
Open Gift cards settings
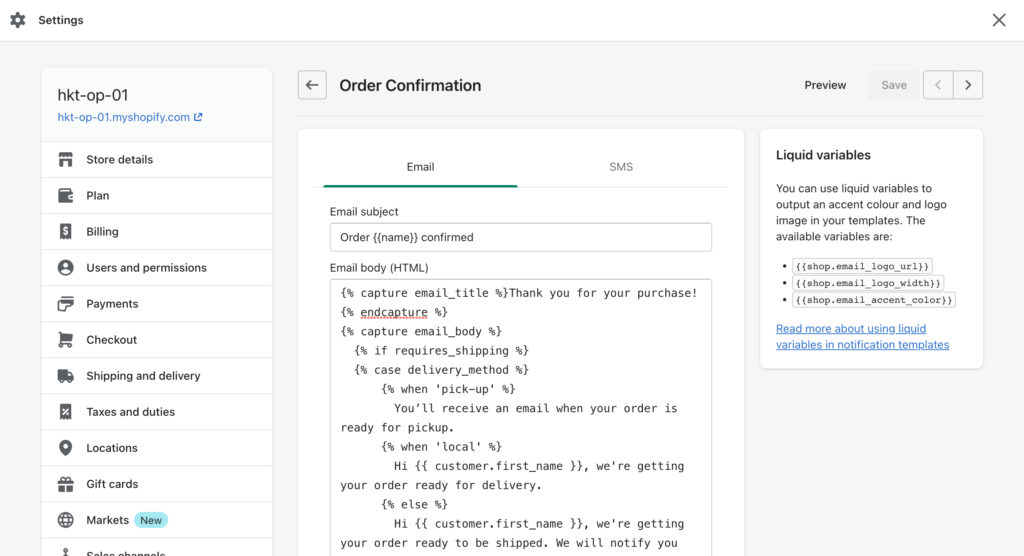click(x=157, y=484)
